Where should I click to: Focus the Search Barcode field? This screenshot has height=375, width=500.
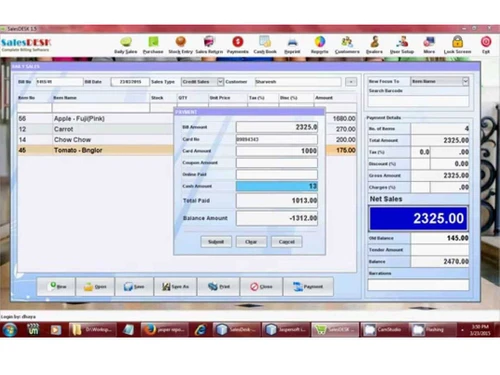[418, 101]
